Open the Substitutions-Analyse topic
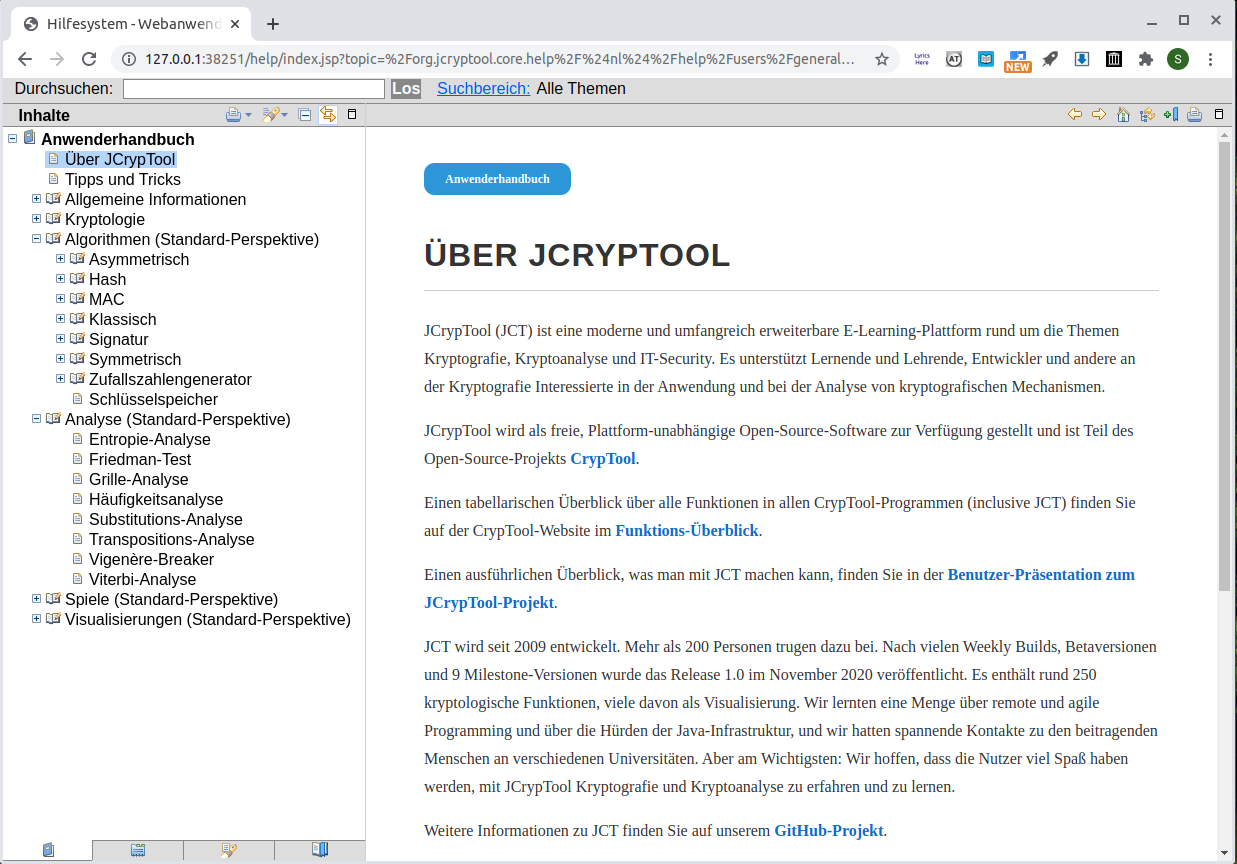 point(166,520)
